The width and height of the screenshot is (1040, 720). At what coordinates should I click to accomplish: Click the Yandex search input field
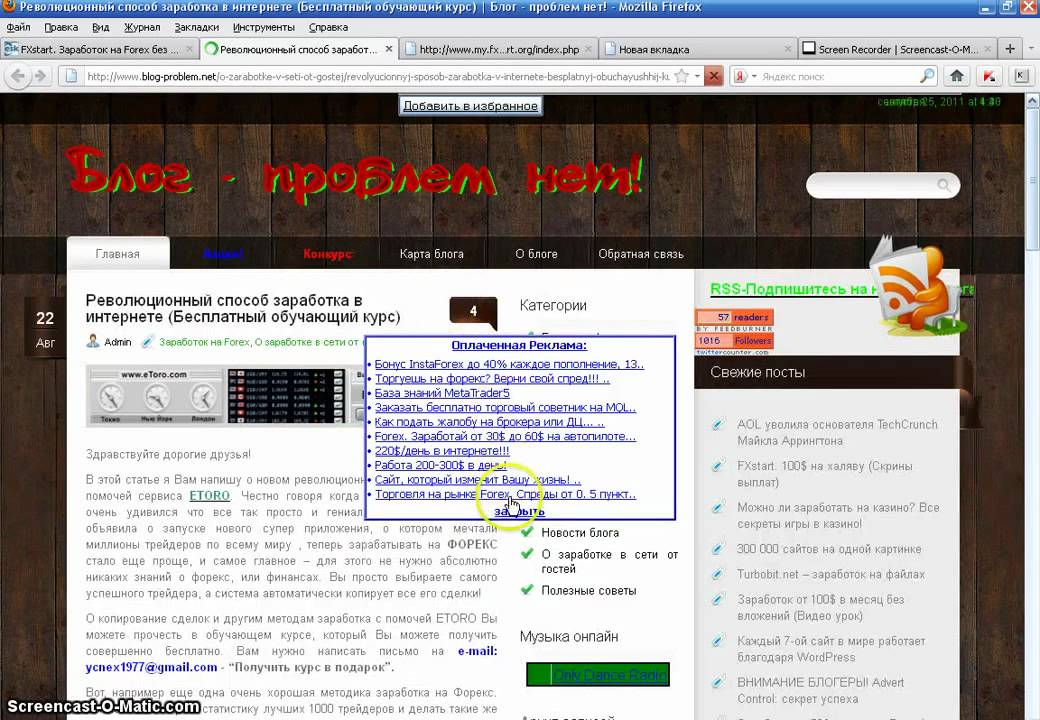[839, 76]
